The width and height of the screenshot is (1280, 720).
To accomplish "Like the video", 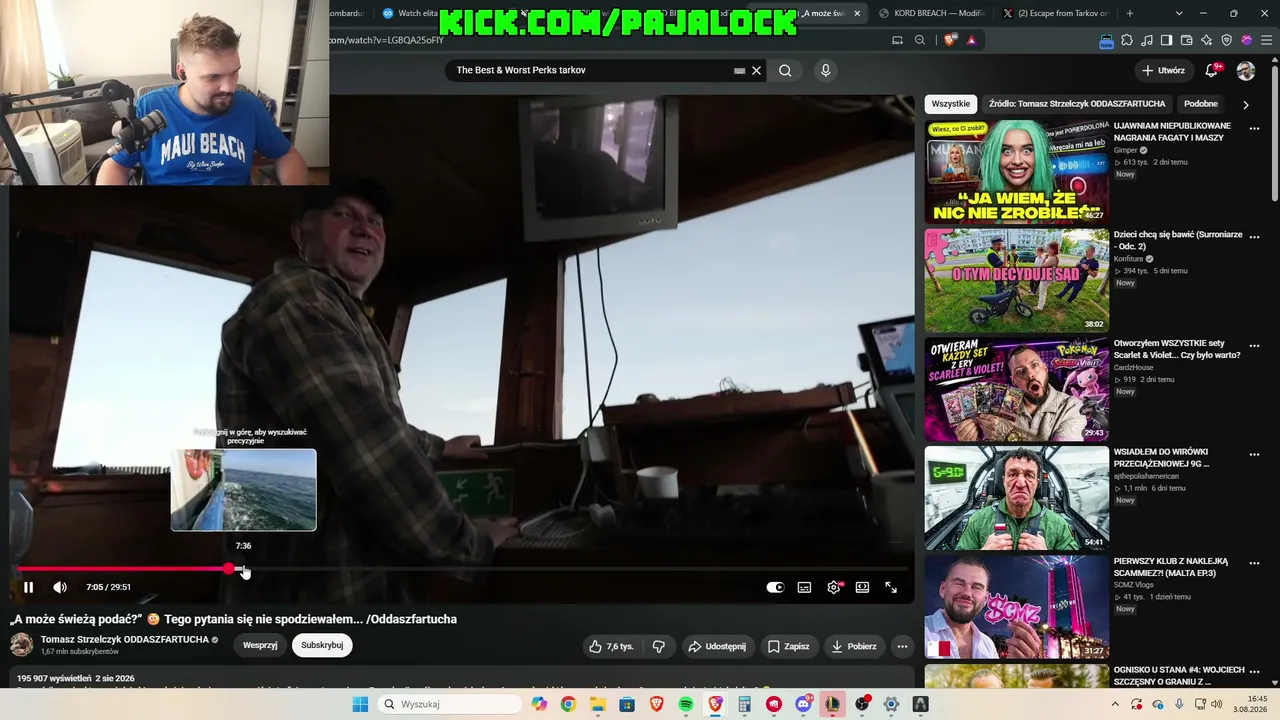I will click(x=611, y=646).
